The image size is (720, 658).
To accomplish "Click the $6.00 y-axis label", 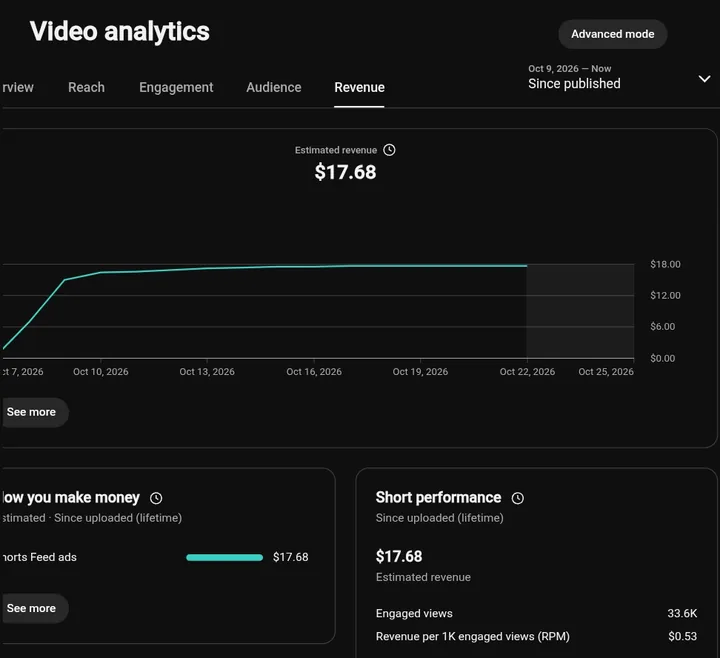I will [x=663, y=326].
